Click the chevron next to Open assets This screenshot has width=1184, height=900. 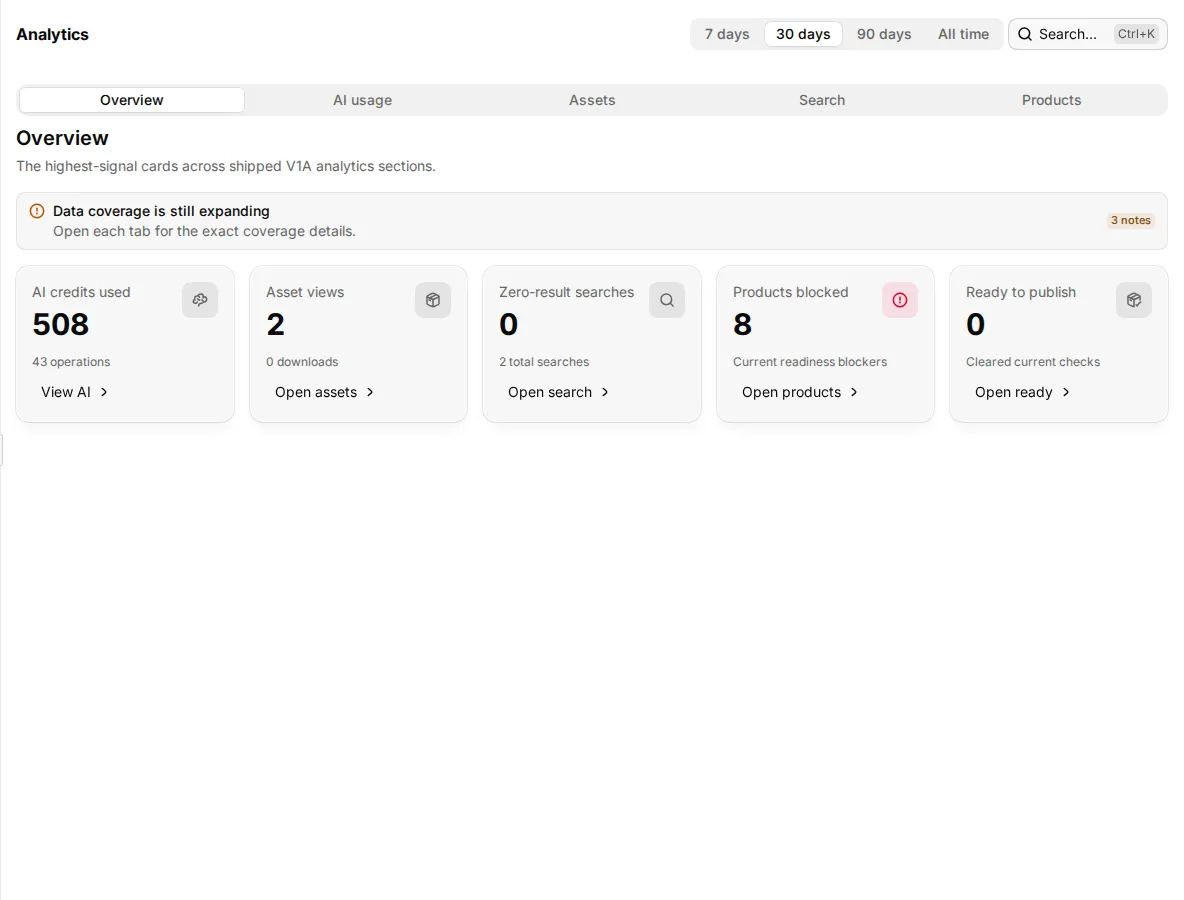click(370, 392)
